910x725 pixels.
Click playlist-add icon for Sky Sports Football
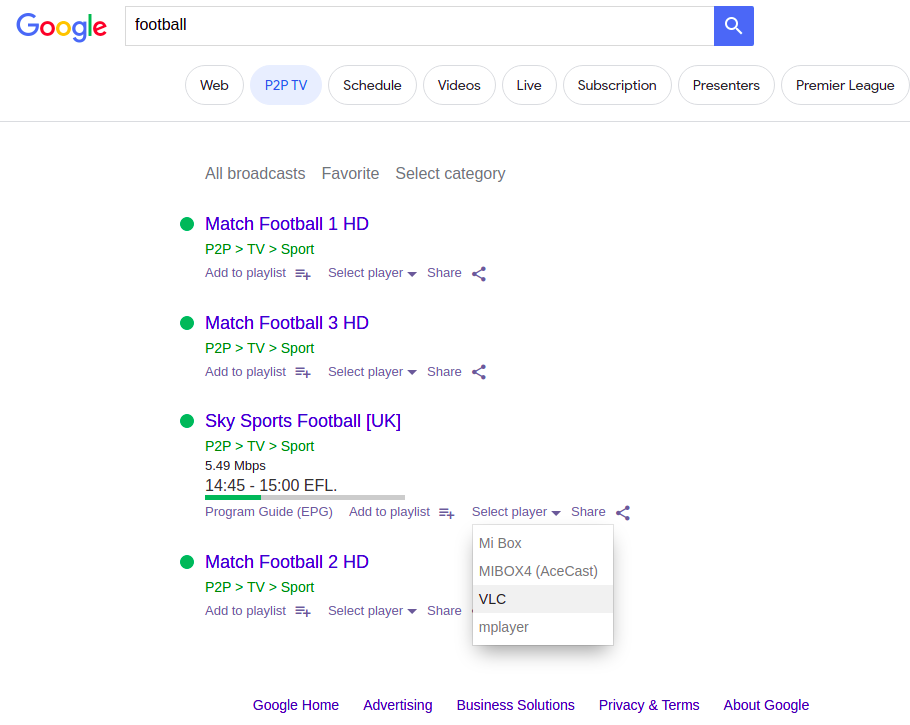point(447,513)
